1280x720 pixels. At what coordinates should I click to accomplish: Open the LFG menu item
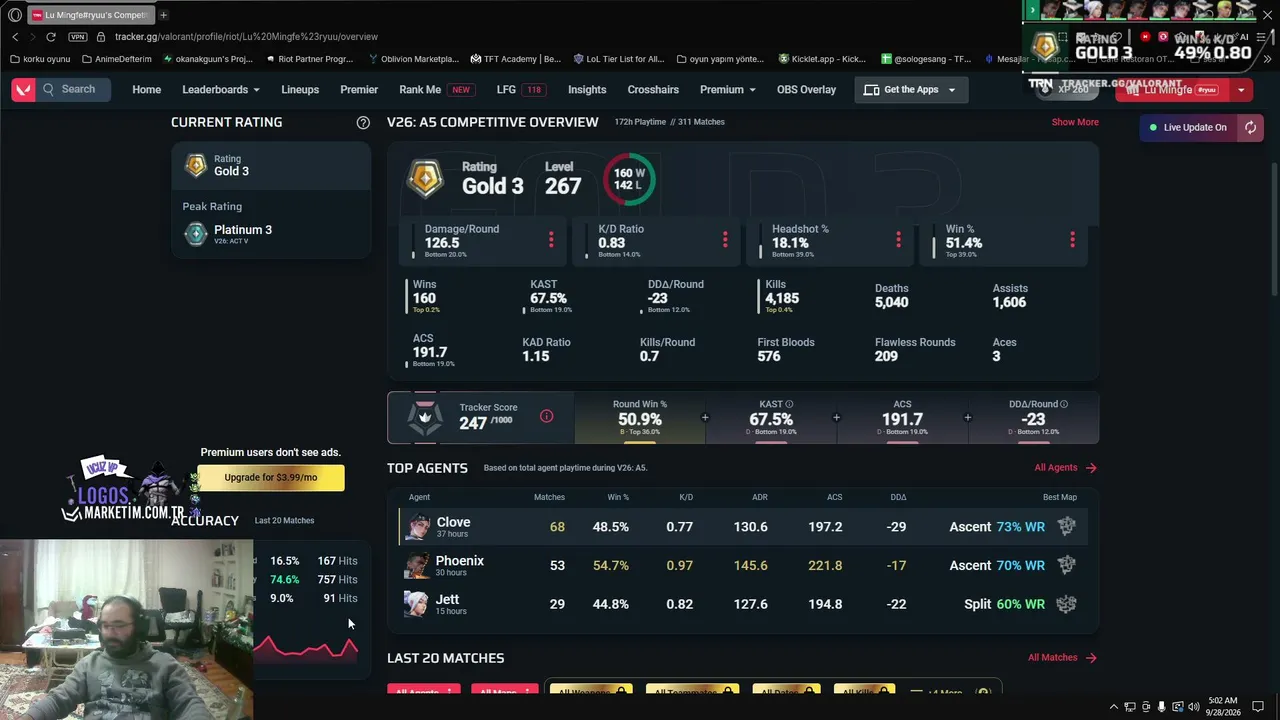click(x=520, y=90)
